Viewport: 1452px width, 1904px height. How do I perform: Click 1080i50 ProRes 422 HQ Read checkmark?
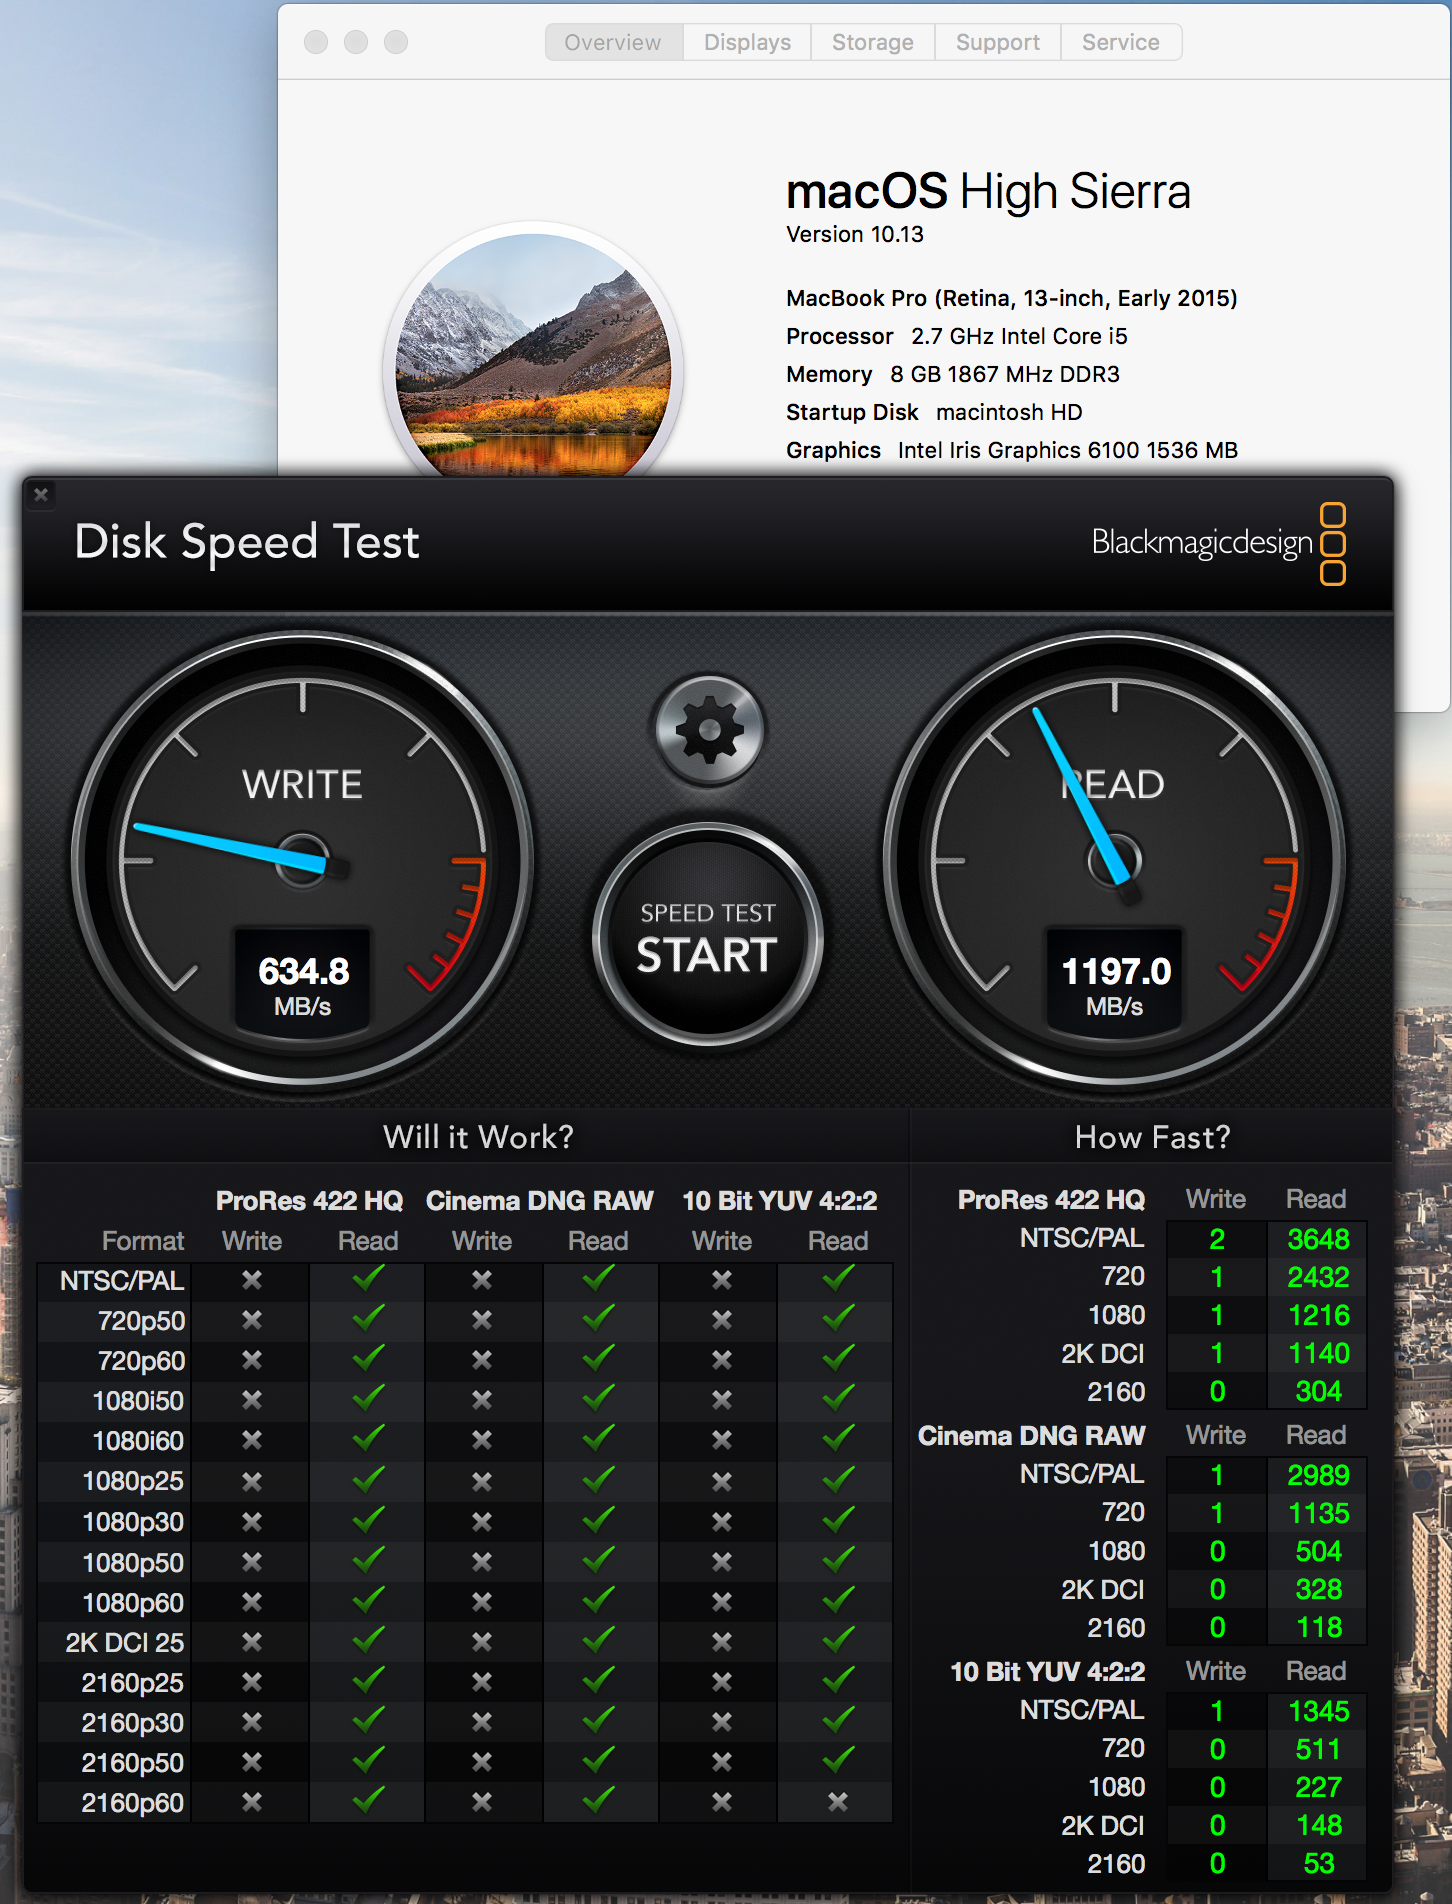coord(368,1398)
